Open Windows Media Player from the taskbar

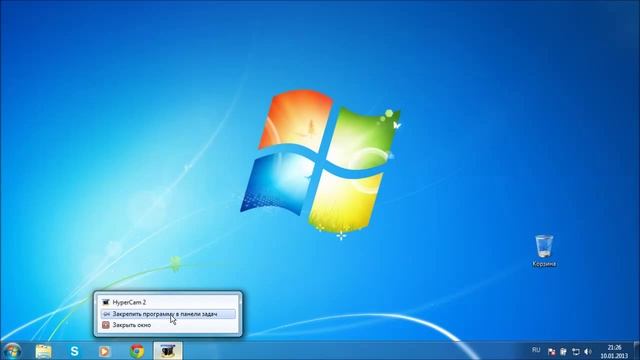click(105, 351)
